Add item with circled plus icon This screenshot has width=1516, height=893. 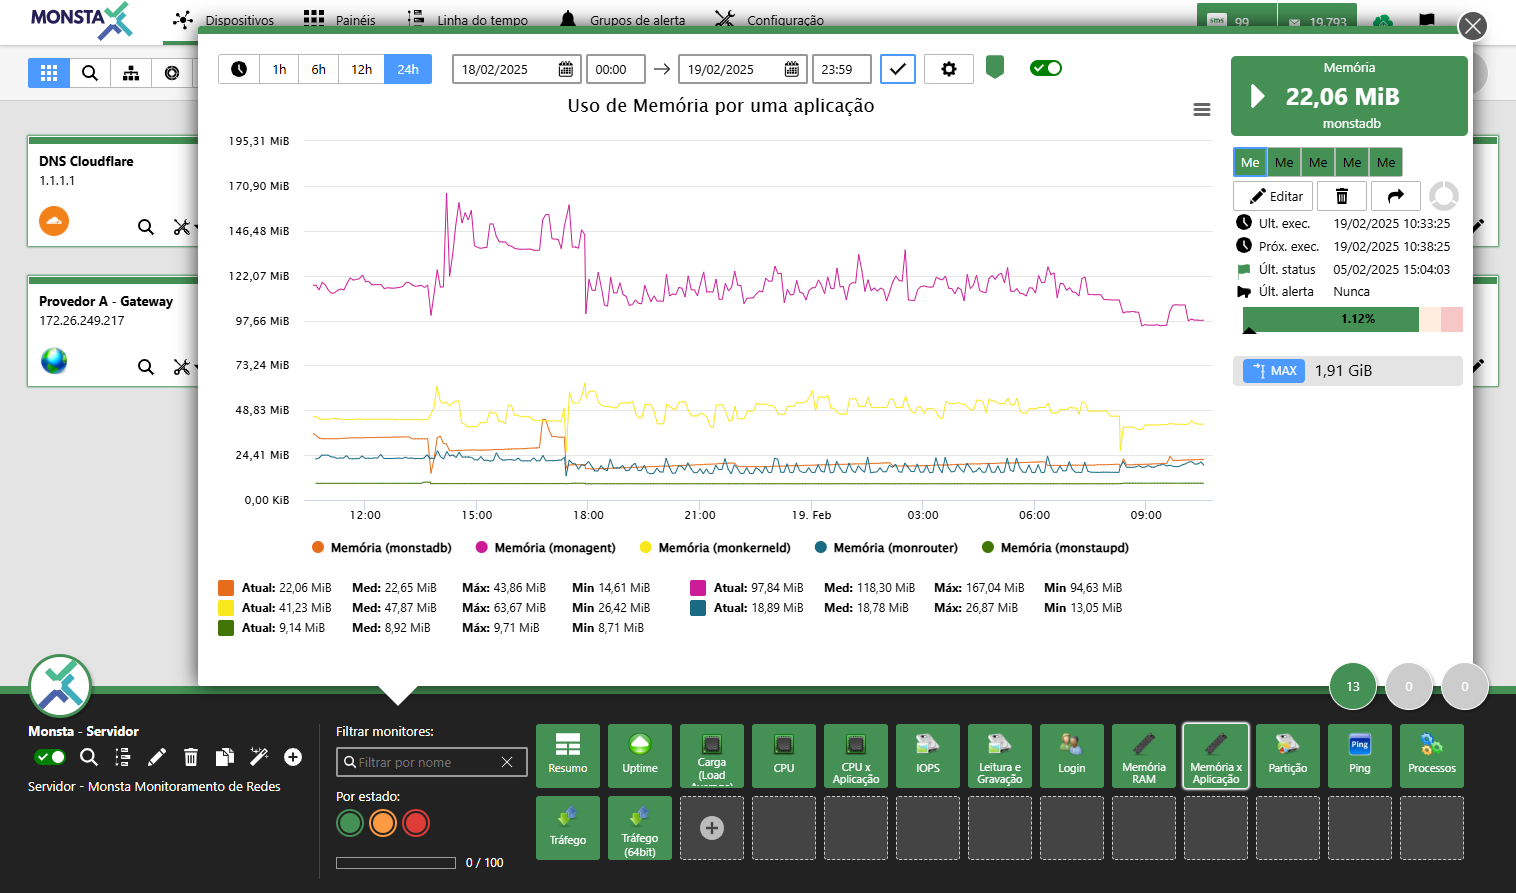293,757
